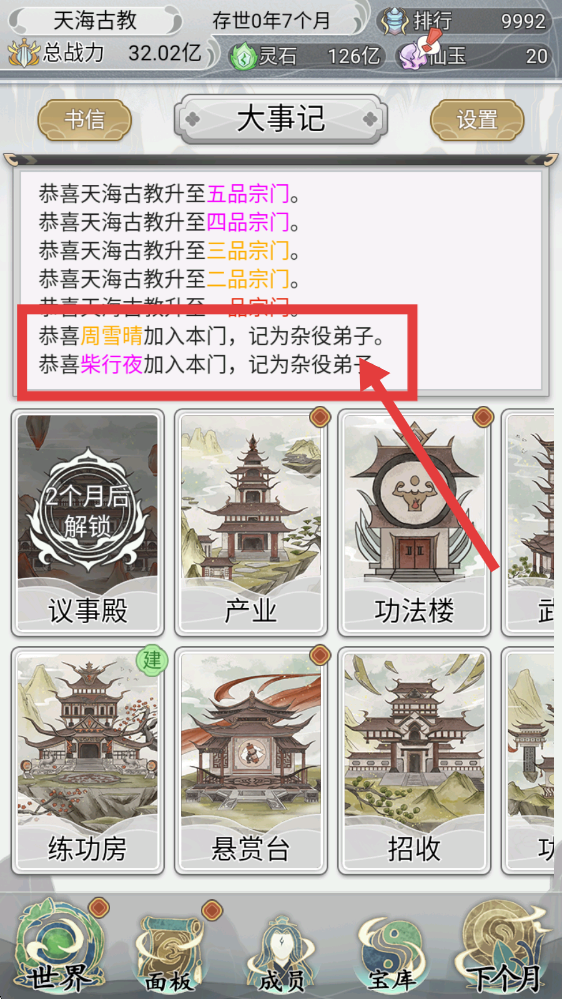Image resolution: width=562 pixels, height=999 pixels.
Task: Tap the 仙玉 jade currency icon
Action: [412, 56]
